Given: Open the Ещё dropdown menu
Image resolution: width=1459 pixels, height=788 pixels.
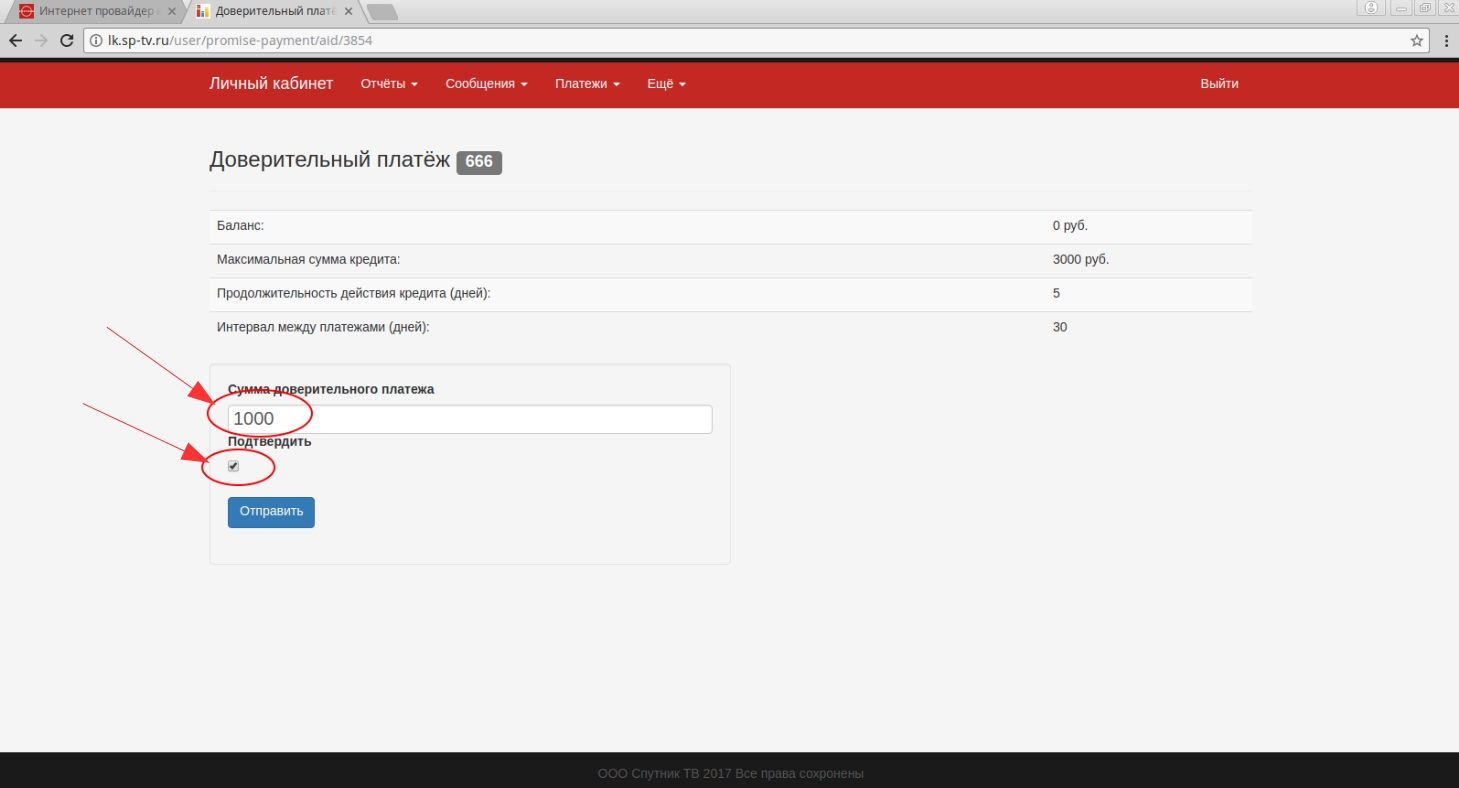Looking at the screenshot, I should tap(666, 84).
